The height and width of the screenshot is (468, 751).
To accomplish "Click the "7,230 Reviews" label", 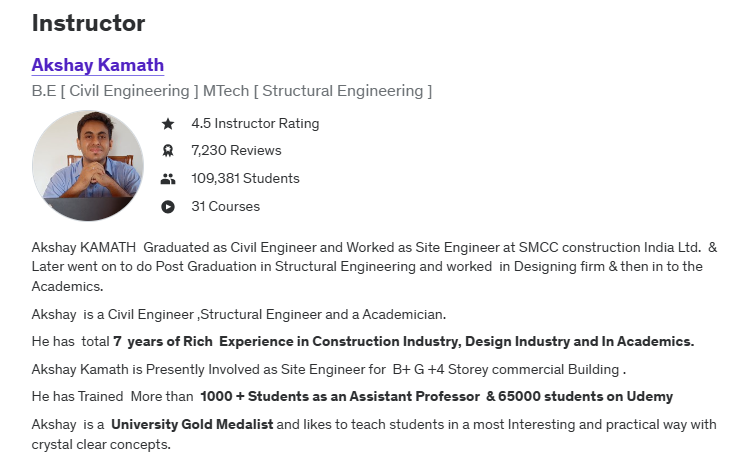I will [x=236, y=151].
